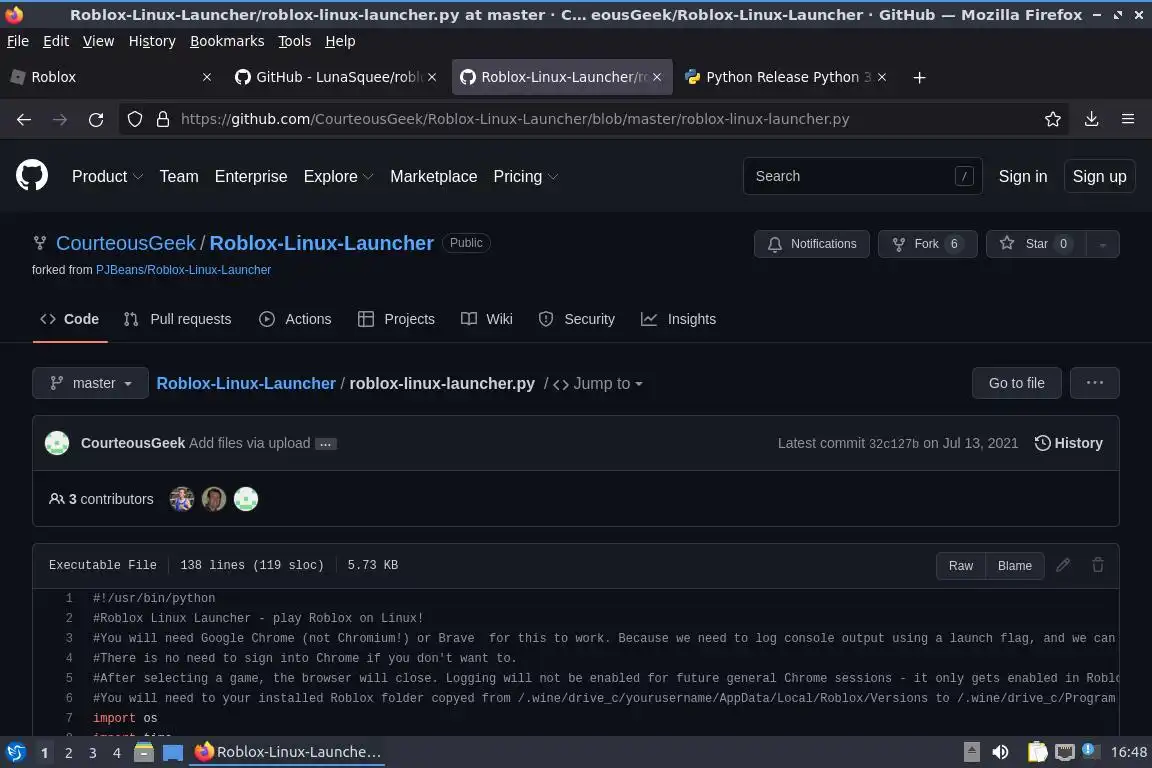Screen dimensions: 1152x768
Task: Open Firefox downloads panel
Action: 1091,119
